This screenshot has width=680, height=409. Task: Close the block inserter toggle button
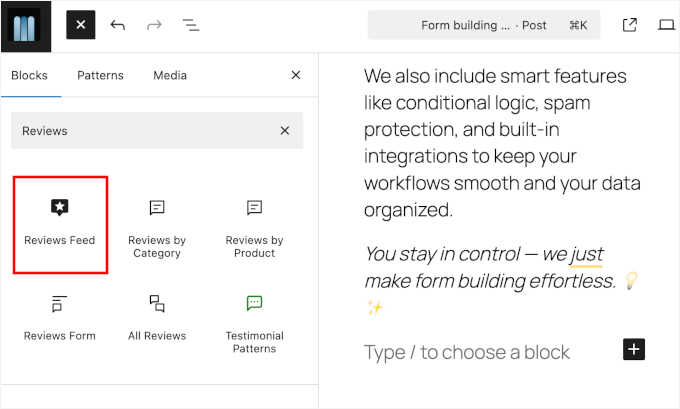coord(81,25)
